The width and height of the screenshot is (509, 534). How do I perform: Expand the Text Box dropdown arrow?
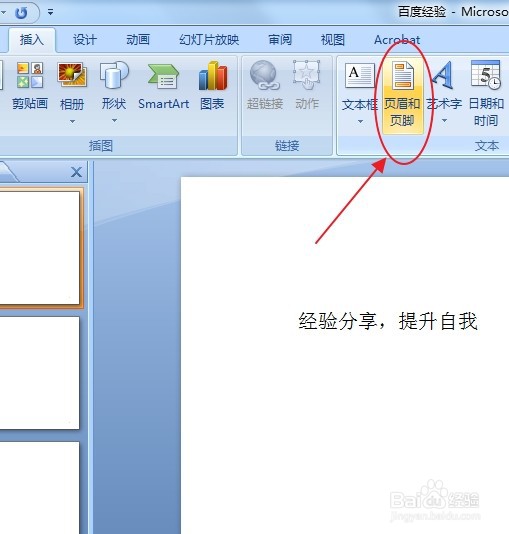pyautogui.click(x=360, y=121)
